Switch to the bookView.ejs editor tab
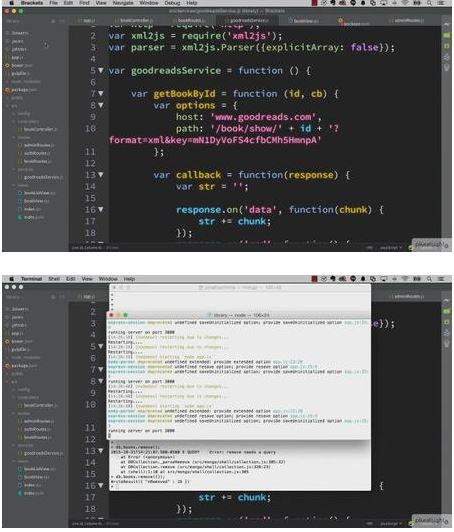Viewport: 454px width, 532px height. (304, 21)
